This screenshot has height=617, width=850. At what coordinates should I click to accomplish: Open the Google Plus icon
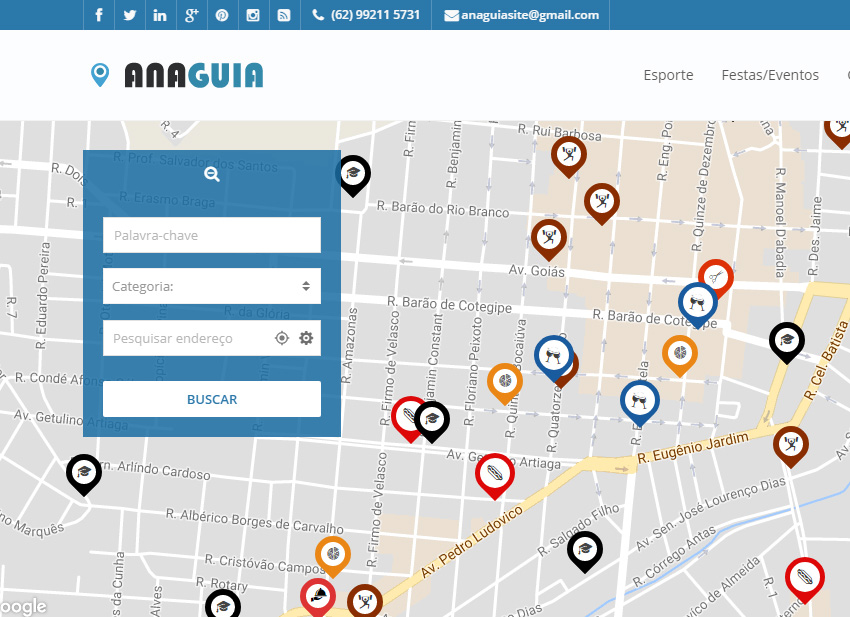pos(191,15)
